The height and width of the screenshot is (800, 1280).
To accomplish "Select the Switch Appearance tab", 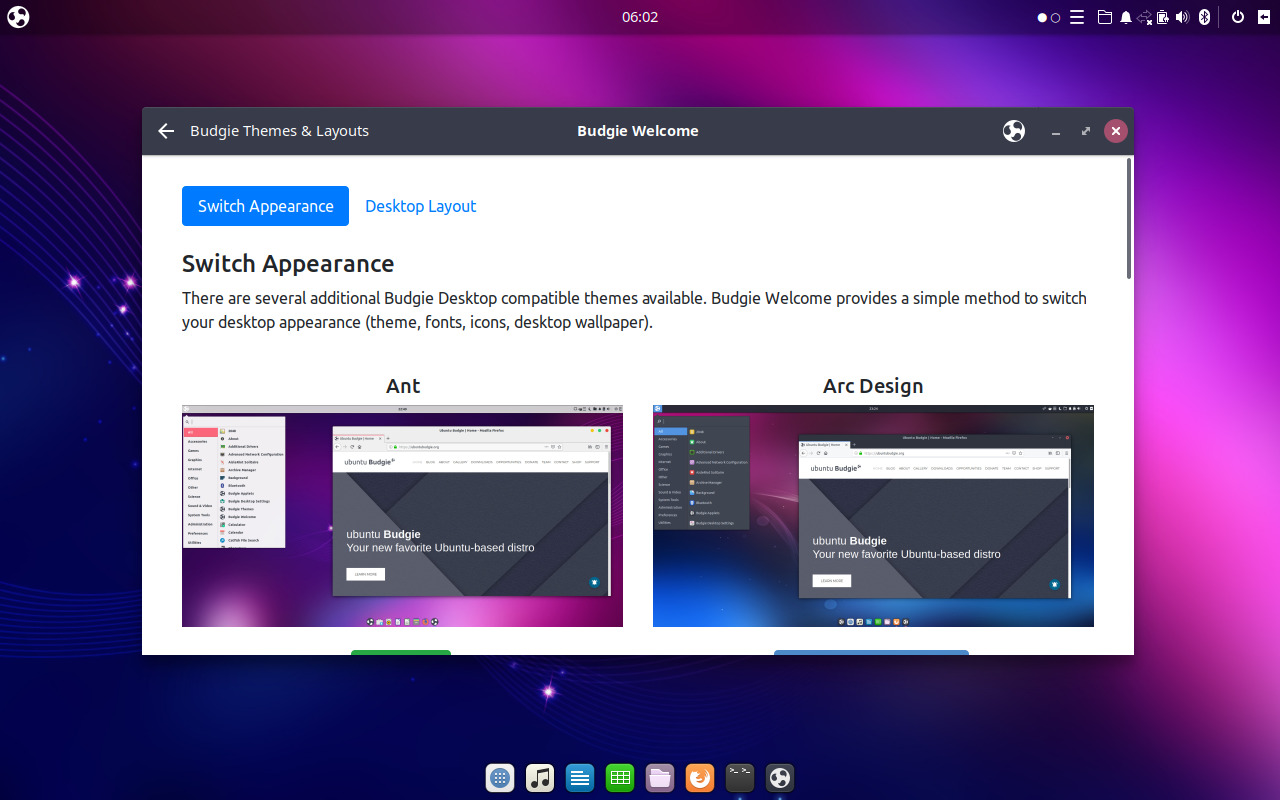I will point(265,206).
